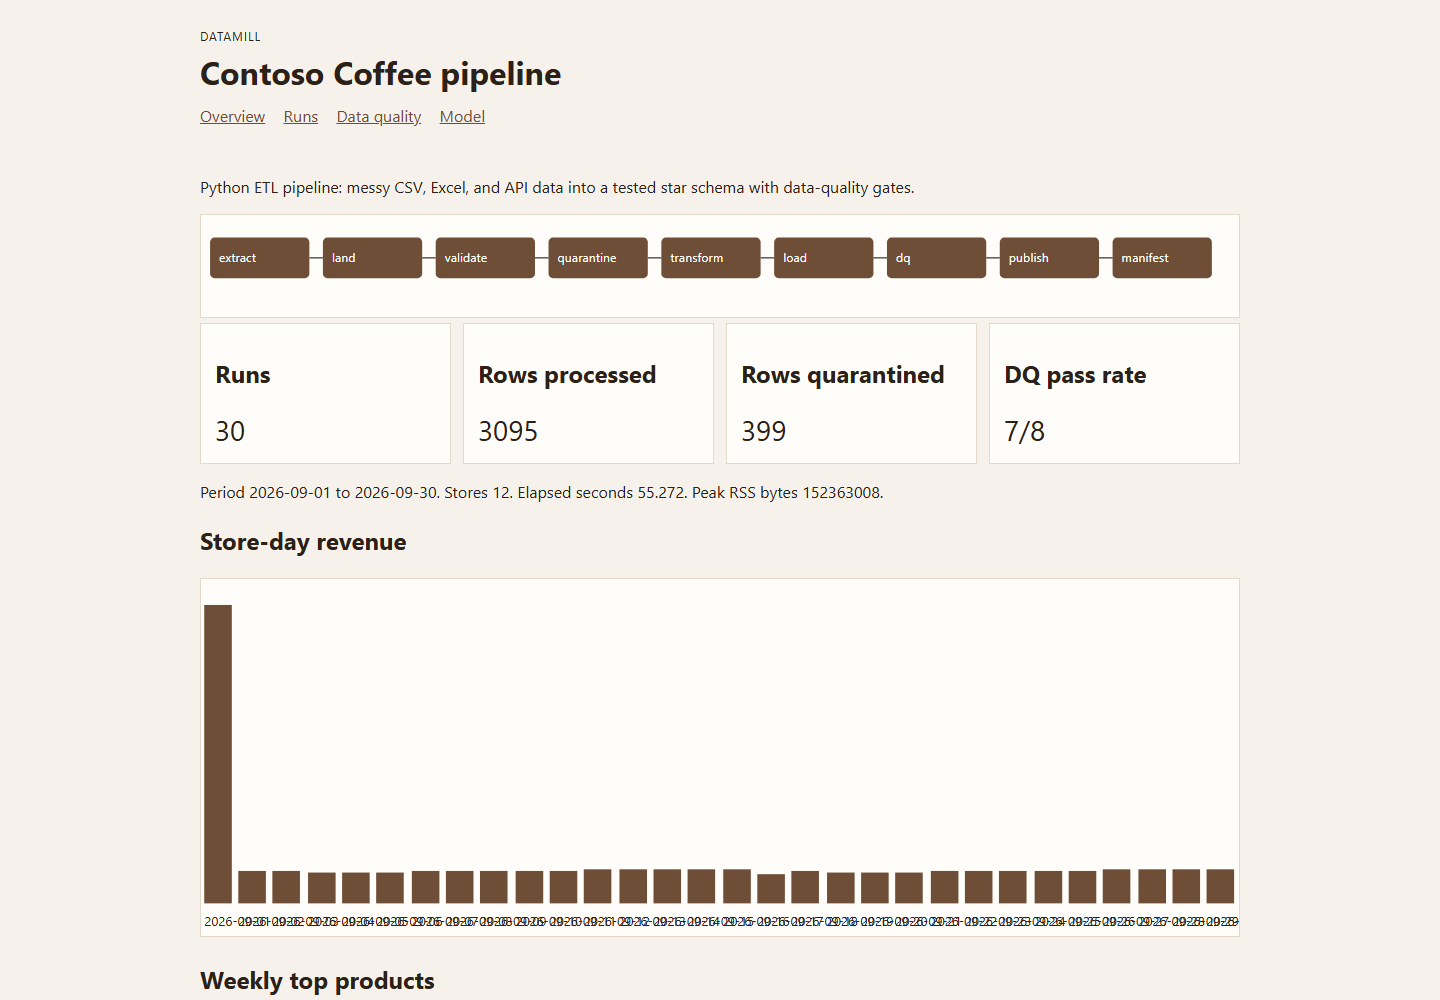Click the DATAMILL label at top
The width and height of the screenshot is (1440, 1000).
coord(230,37)
